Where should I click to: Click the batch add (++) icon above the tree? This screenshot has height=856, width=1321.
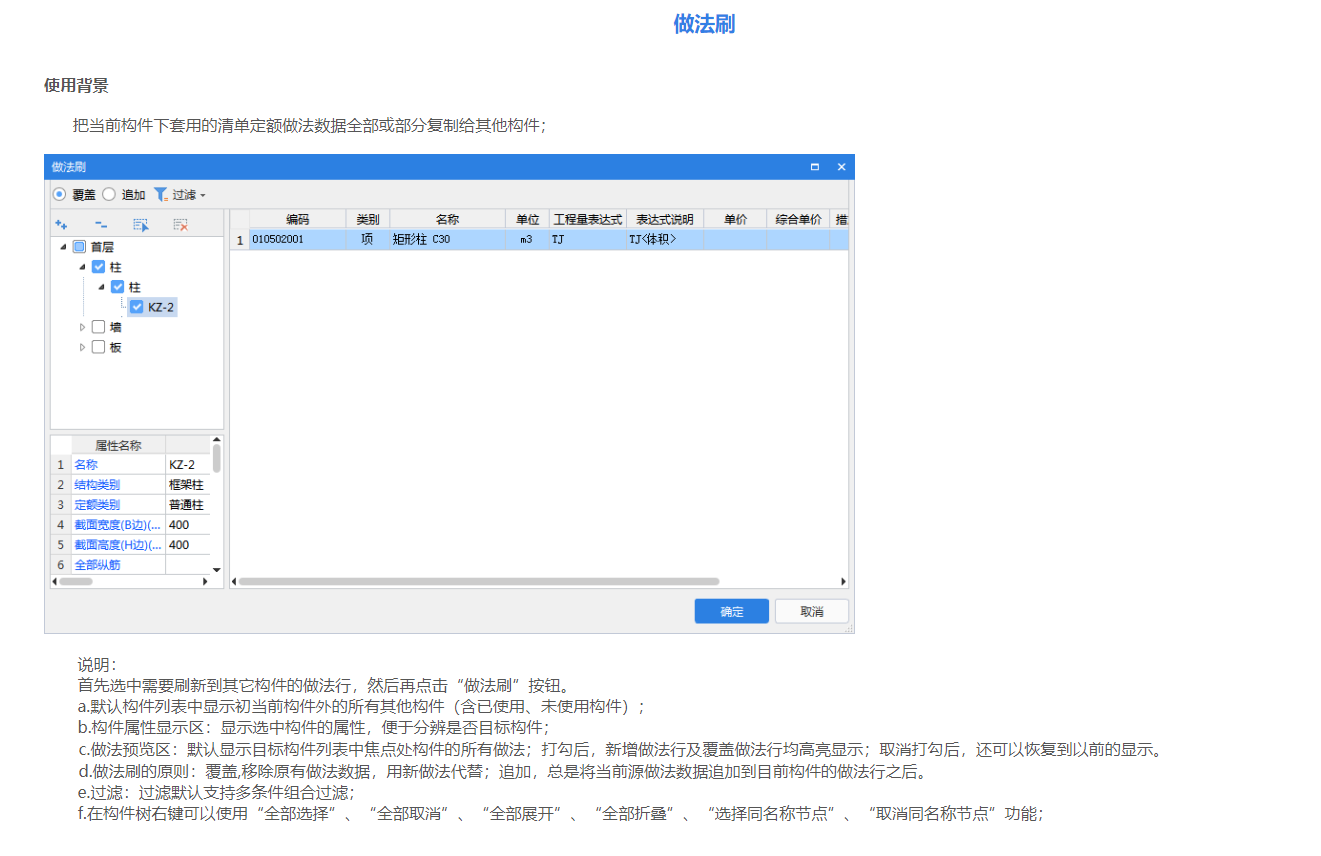pos(62,225)
